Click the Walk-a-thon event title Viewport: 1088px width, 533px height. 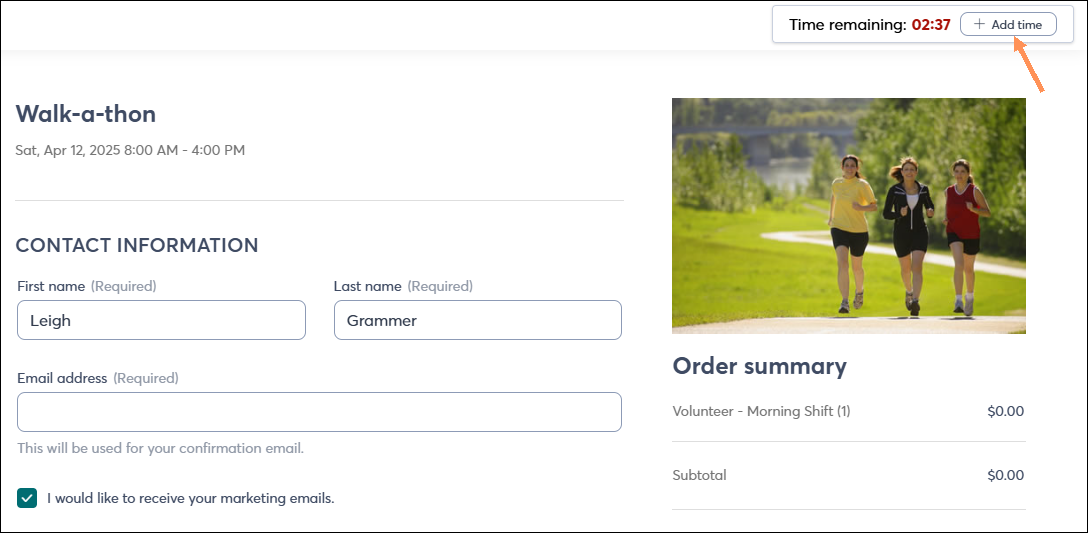click(x=86, y=114)
